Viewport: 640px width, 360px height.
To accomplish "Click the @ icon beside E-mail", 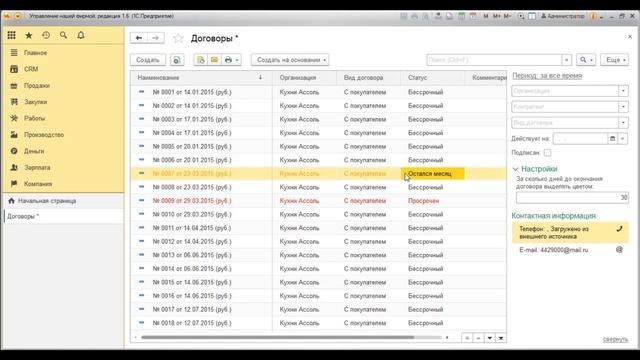I will point(620,250).
